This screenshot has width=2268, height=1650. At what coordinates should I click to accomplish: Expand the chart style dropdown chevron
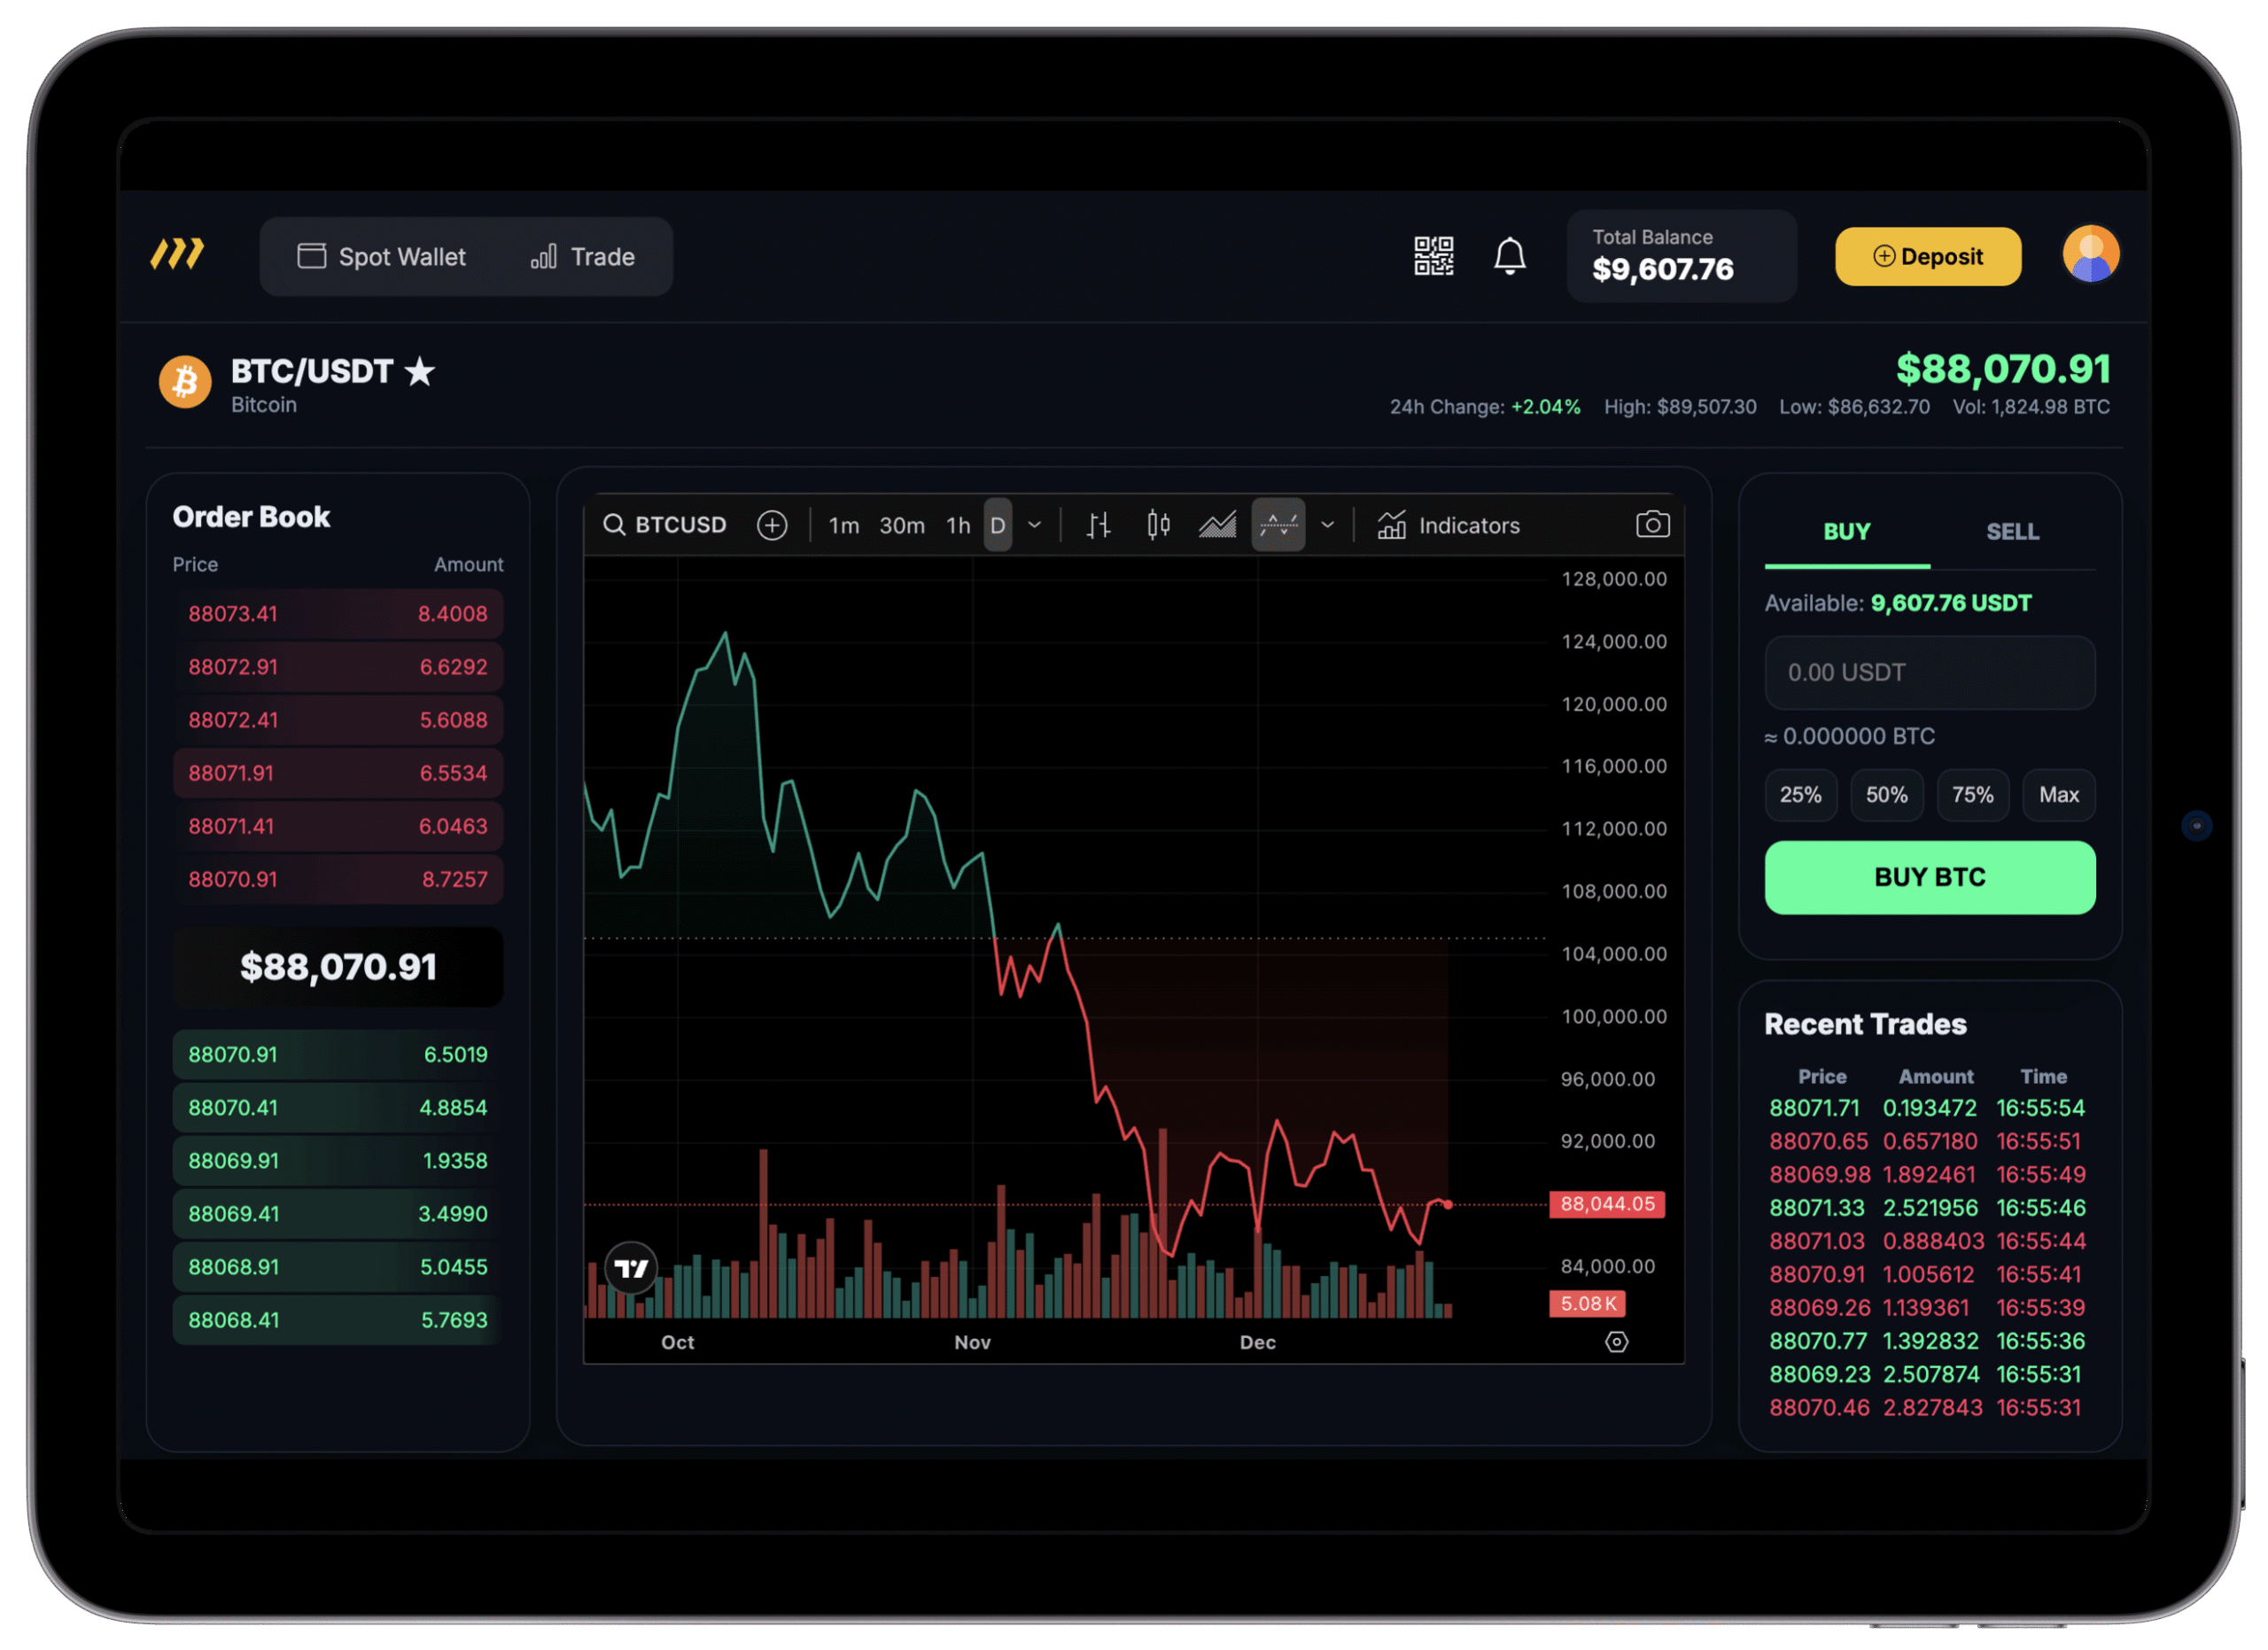tap(1327, 525)
